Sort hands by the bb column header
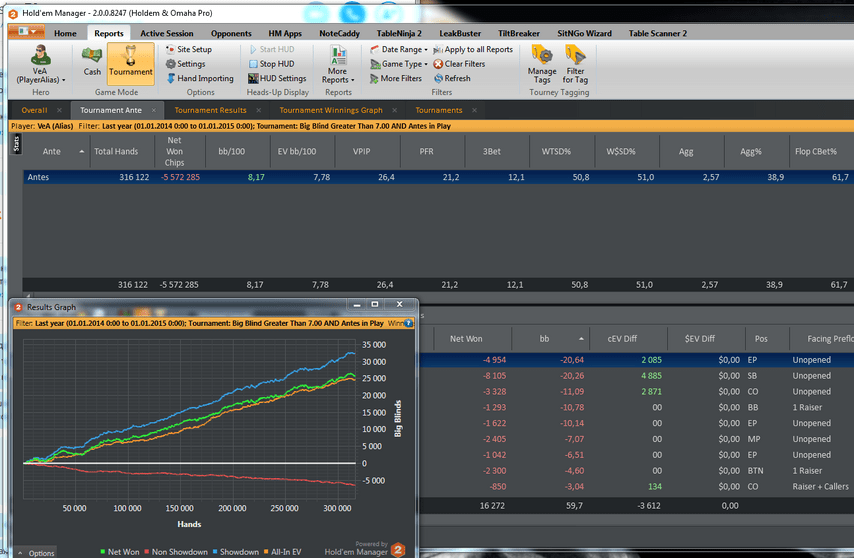The height and width of the screenshot is (558, 854). click(x=551, y=339)
